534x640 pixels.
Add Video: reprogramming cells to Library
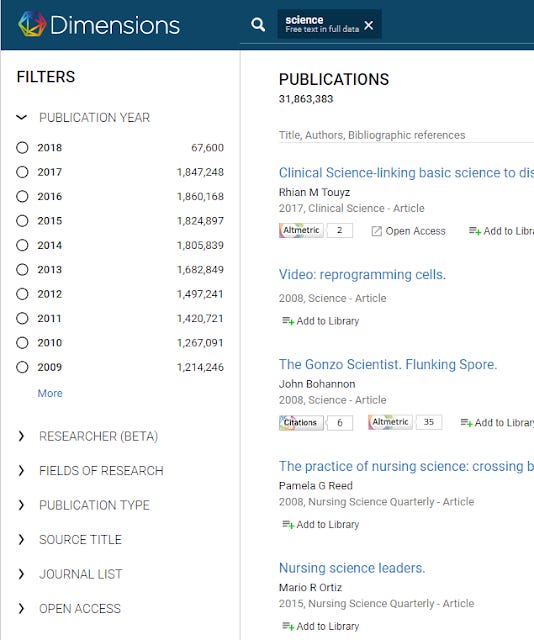[x=320, y=321]
